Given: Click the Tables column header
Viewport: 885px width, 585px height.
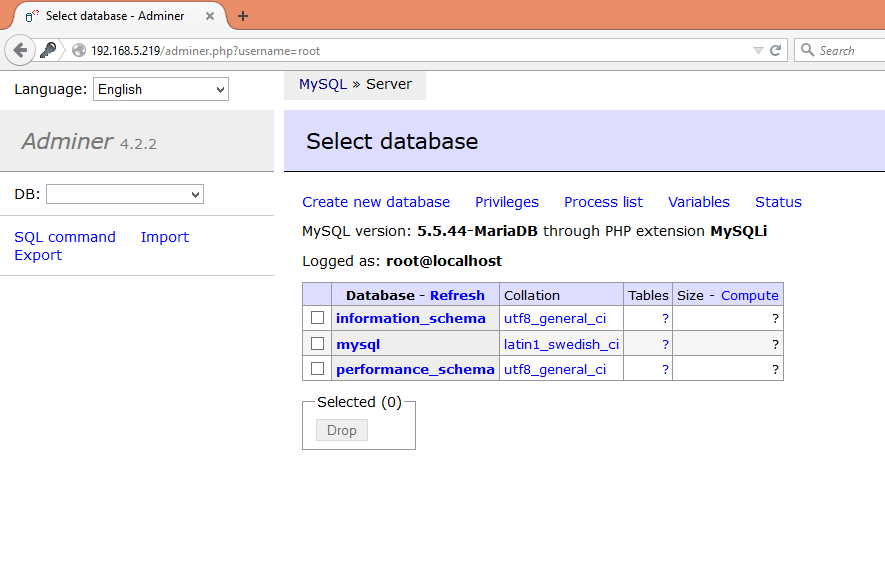Looking at the screenshot, I should [648, 295].
